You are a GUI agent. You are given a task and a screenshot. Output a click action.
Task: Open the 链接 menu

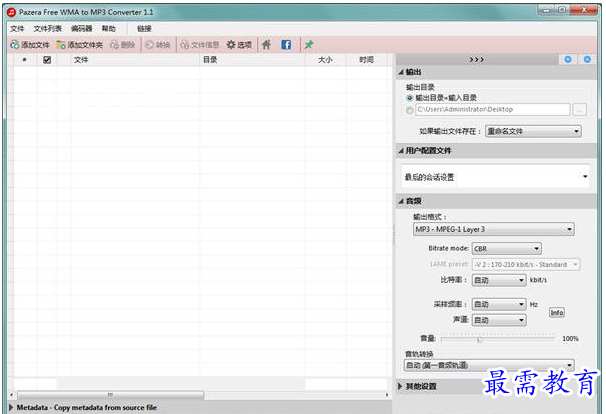pos(144,29)
